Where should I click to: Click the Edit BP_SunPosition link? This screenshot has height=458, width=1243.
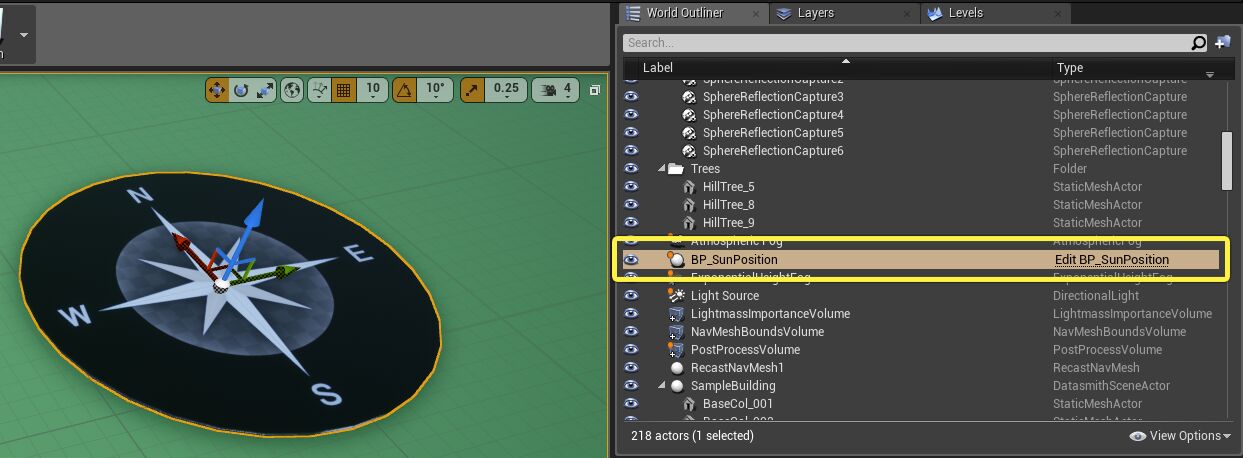pos(1111,260)
